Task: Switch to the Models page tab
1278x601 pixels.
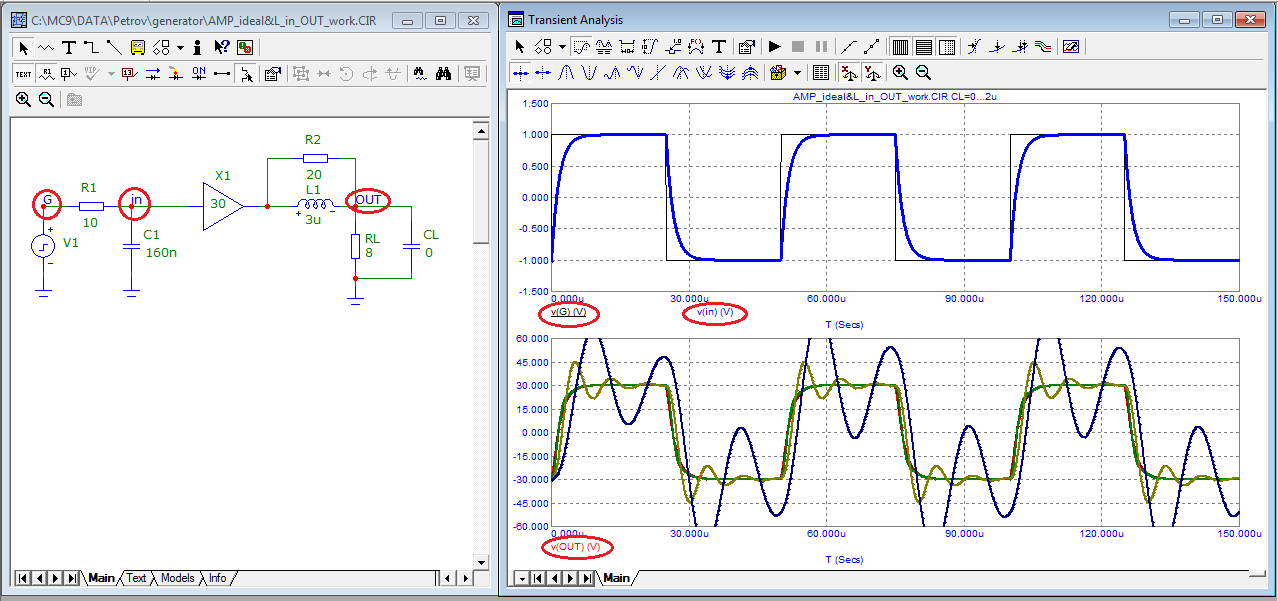Action: click(x=178, y=578)
